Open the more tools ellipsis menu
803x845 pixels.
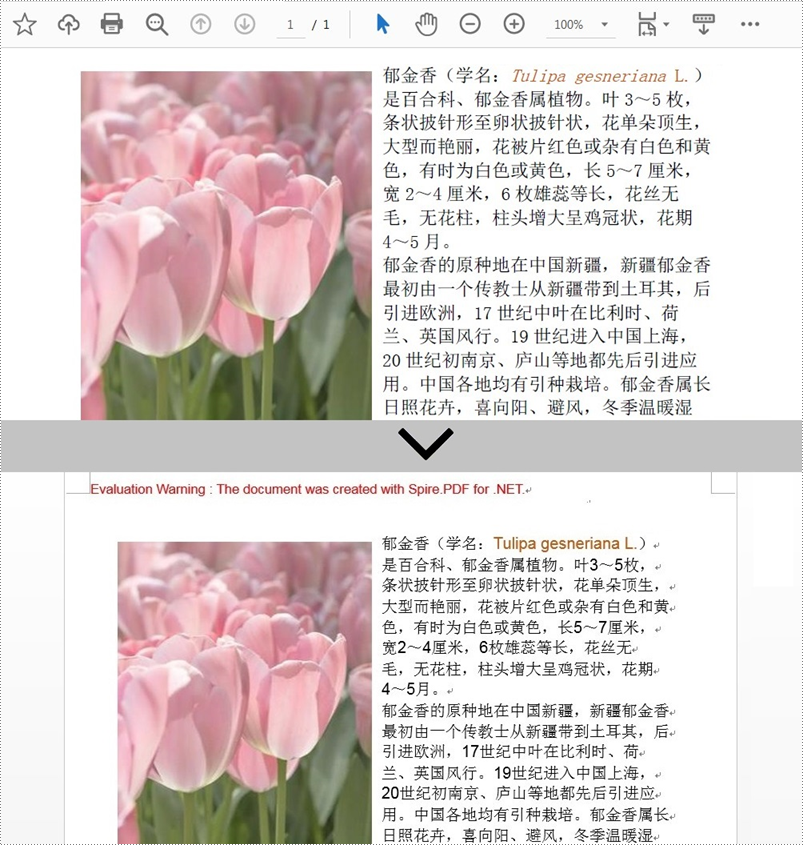[750, 24]
